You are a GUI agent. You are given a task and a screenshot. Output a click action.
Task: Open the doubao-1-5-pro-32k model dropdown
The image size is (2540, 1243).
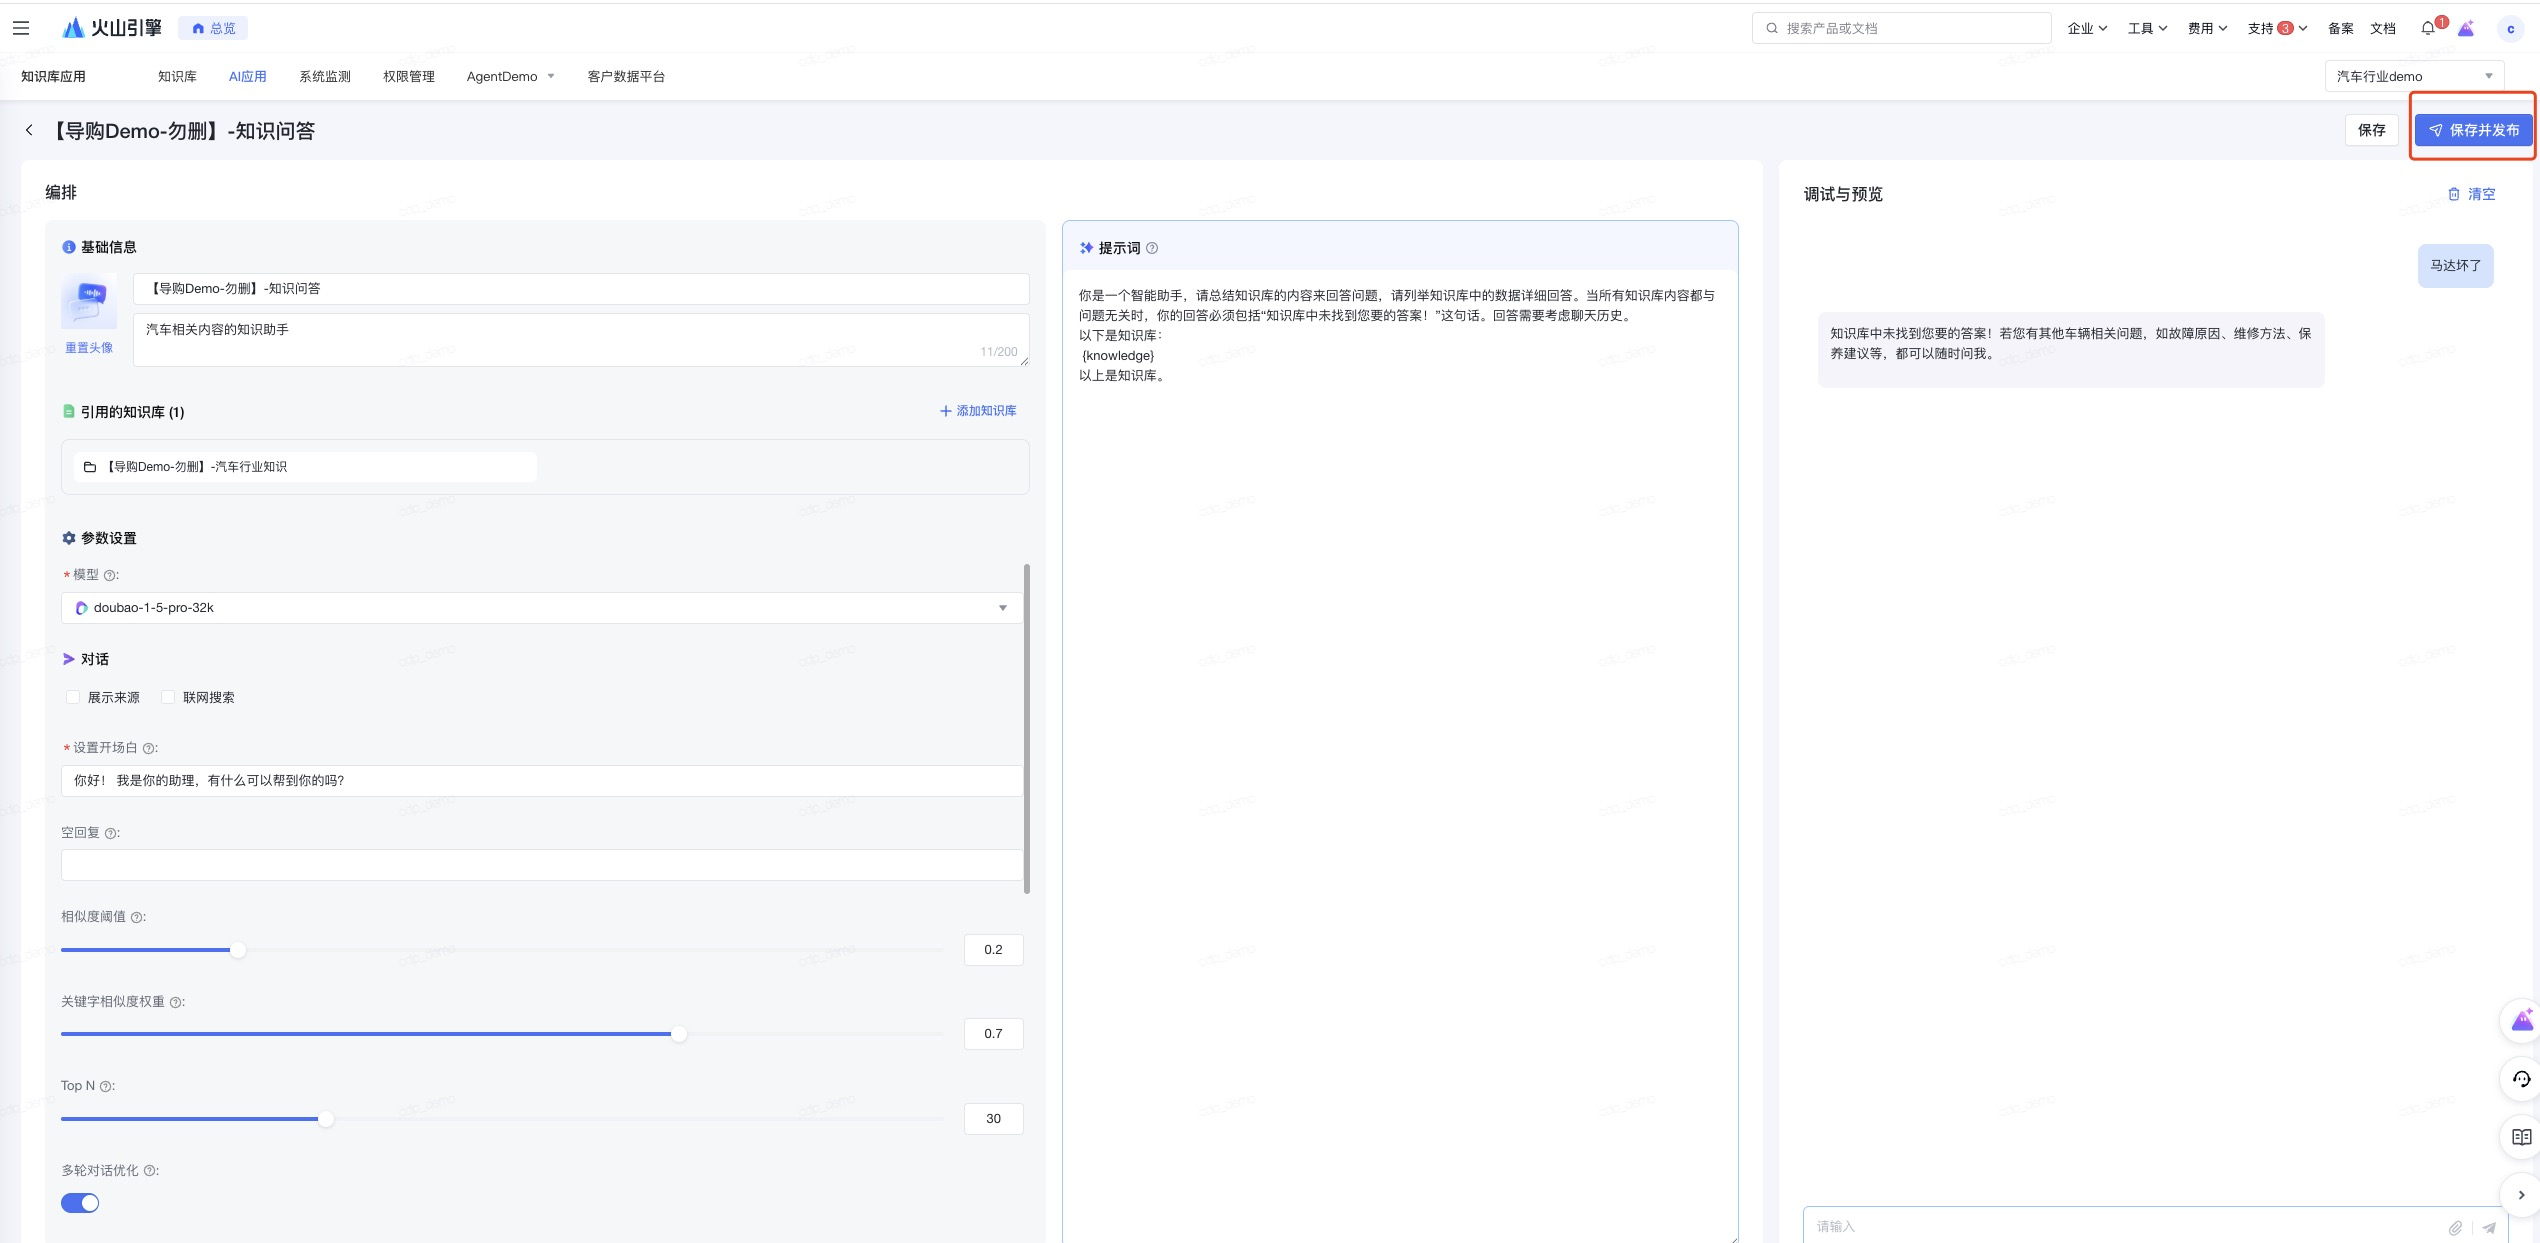coord(541,608)
